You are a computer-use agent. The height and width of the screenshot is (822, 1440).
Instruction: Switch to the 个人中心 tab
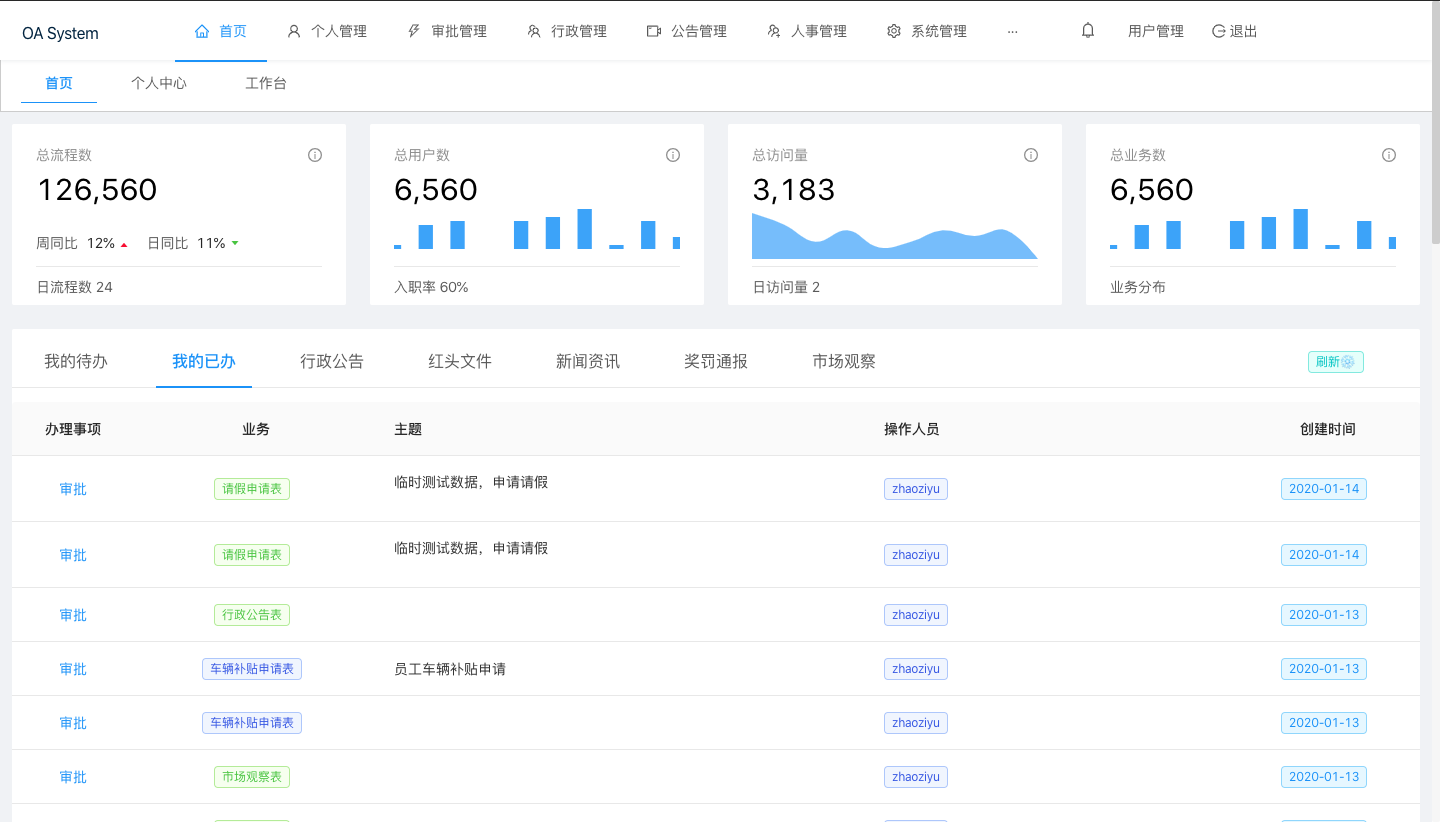pyautogui.click(x=159, y=83)
